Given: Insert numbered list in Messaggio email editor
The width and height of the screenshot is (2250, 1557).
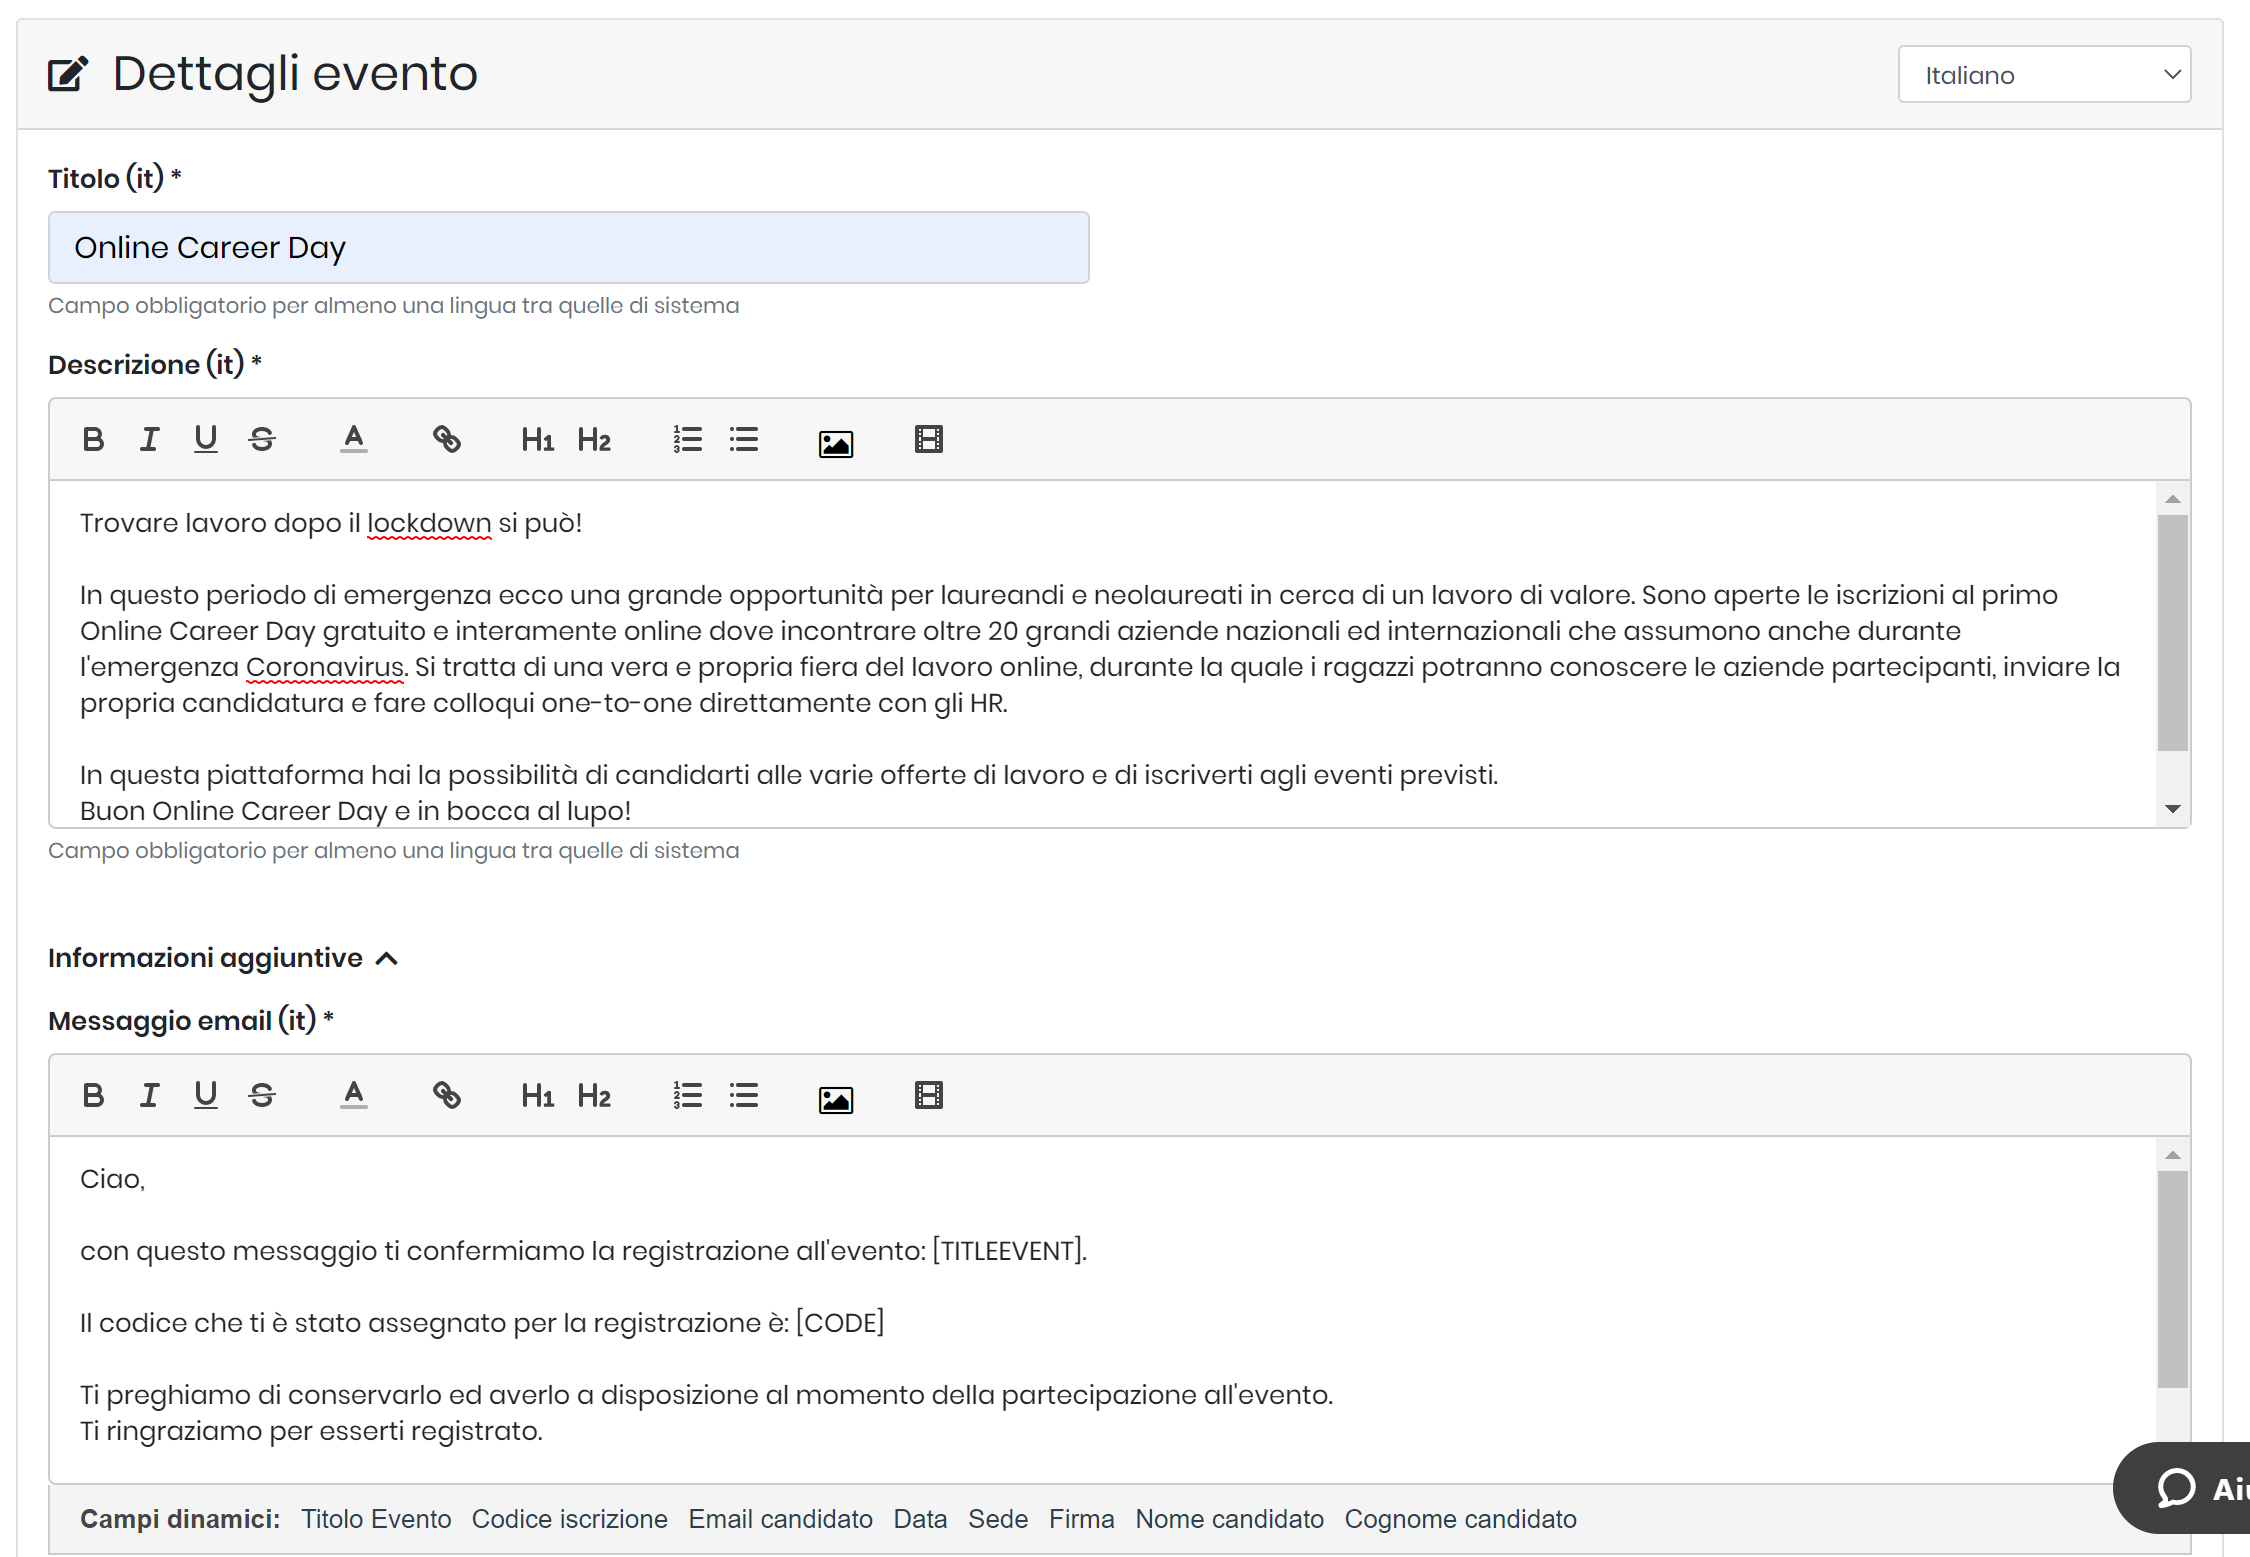Looking at the screenshot, I should (x=687, y=1095).
